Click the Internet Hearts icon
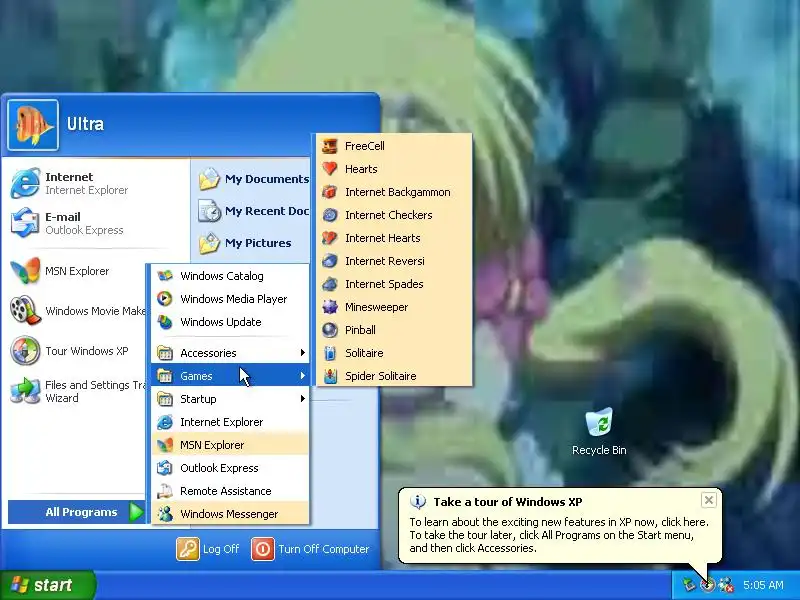Image resolution: width=800 pixels, height=600 pixels. tap(330, 238)
